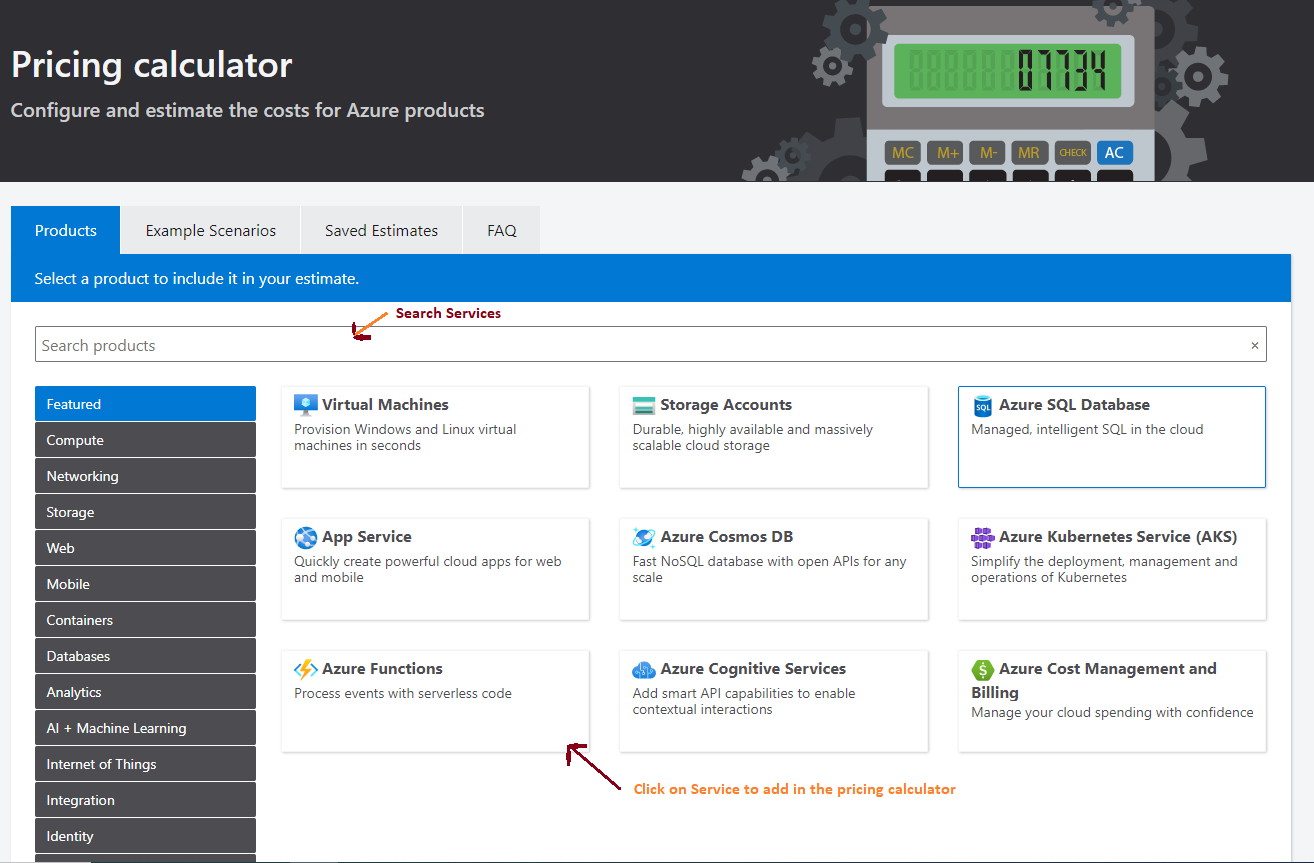
Task: Open the Identity category
Action: tap(145, 836)
